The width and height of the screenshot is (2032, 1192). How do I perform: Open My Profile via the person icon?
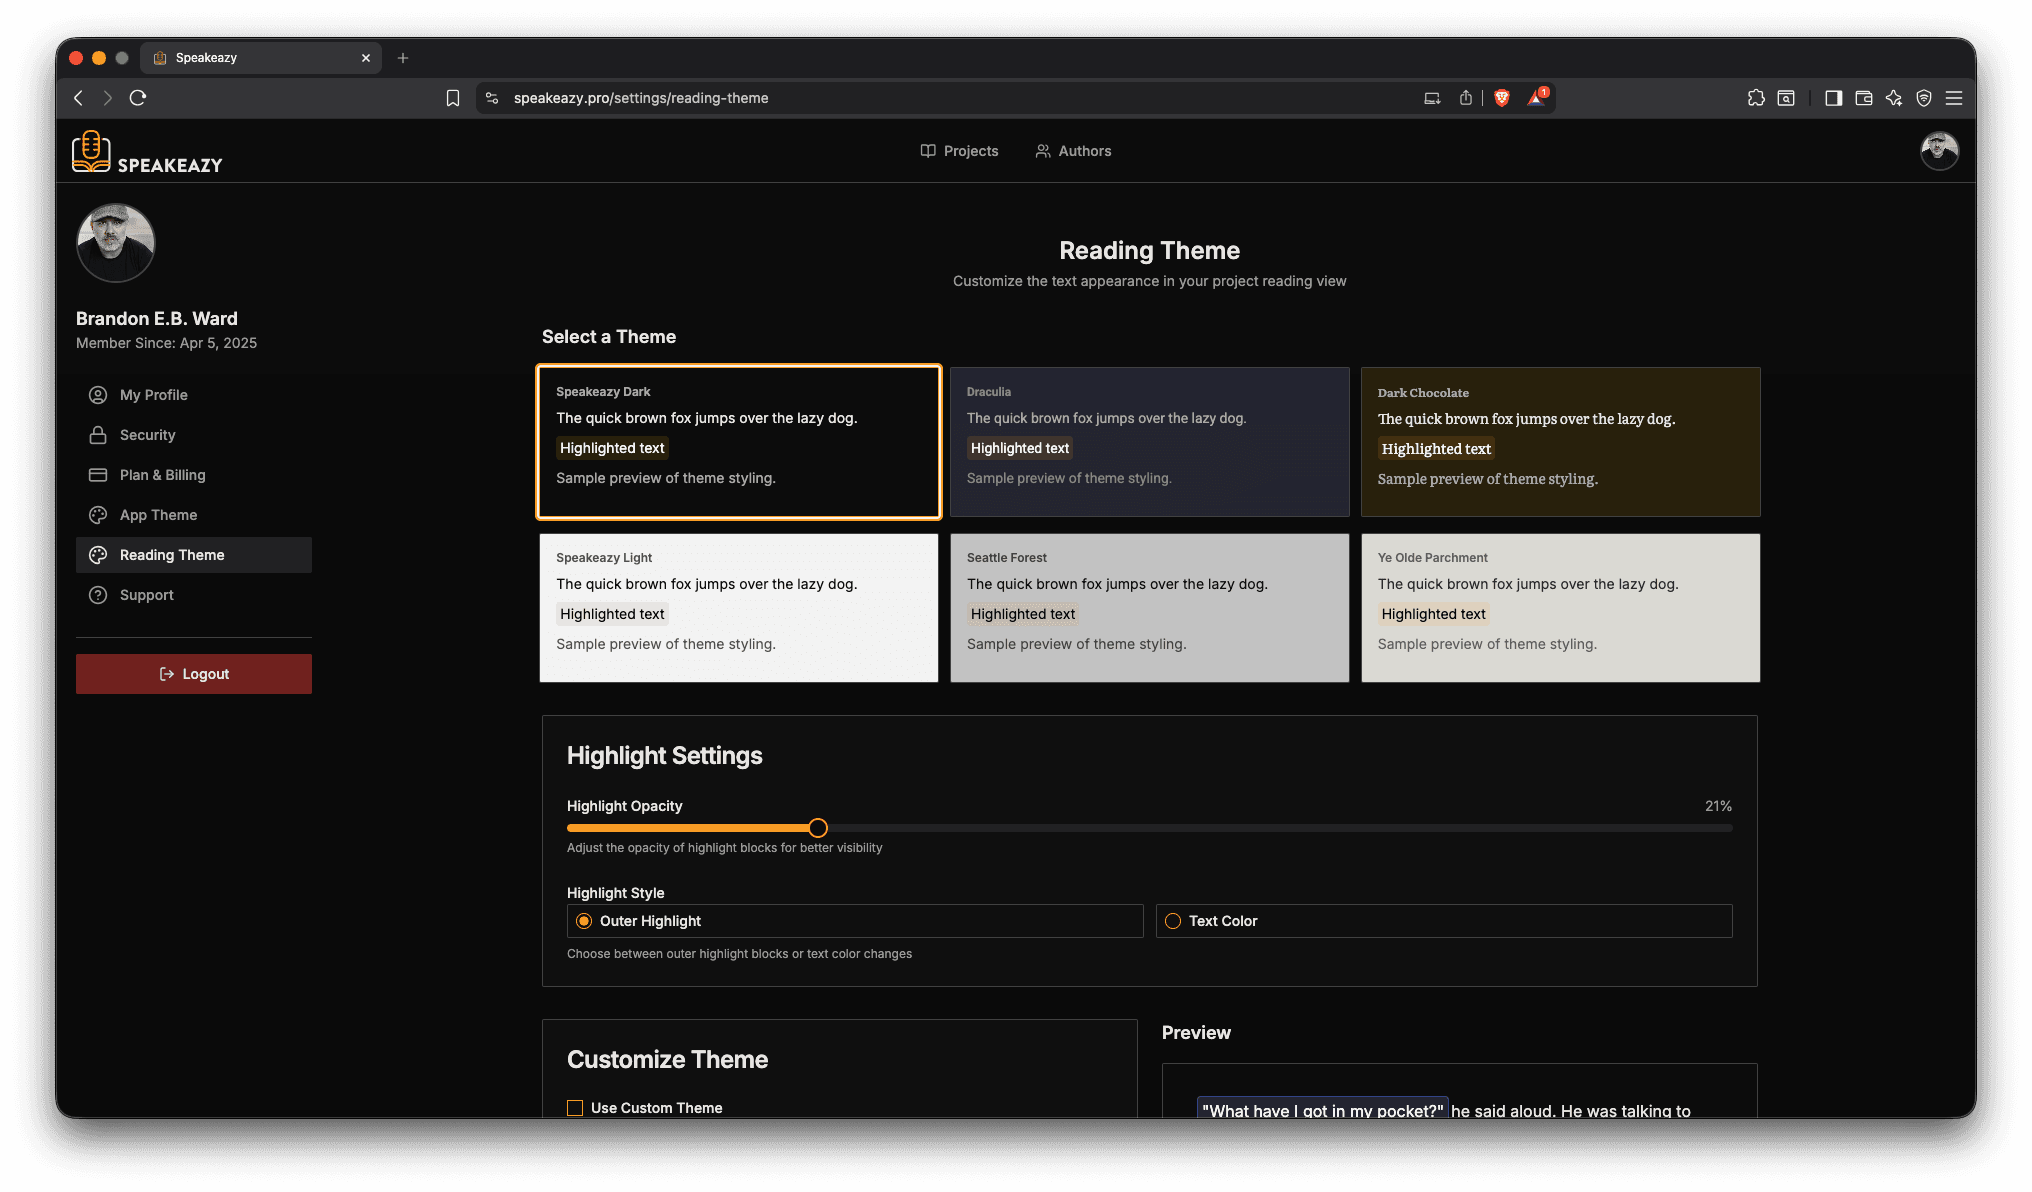coord(97,395)
